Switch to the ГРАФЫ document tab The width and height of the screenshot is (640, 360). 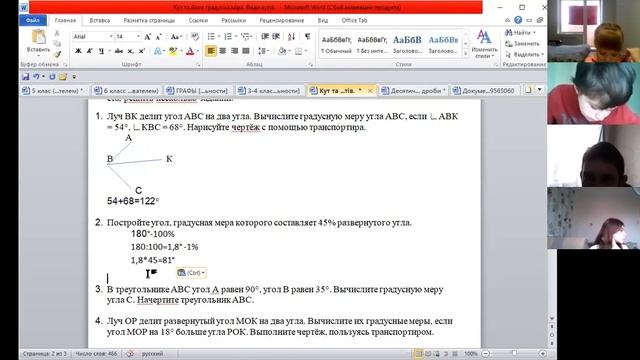pyautogui.click(x=198, y=91)
